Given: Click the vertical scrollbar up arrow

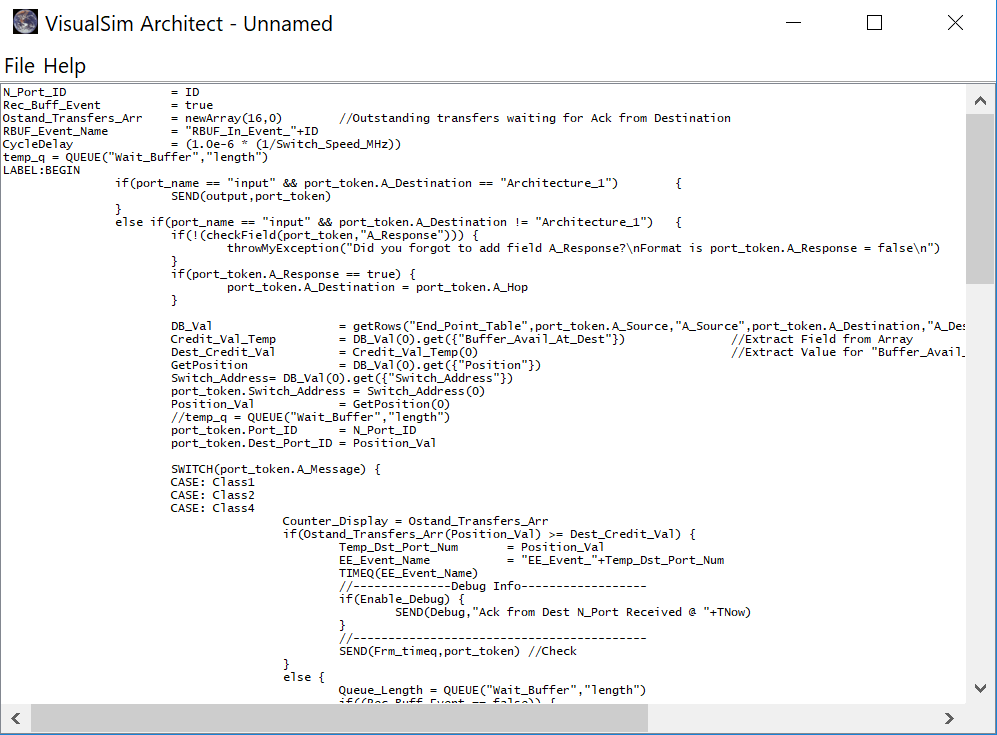Looking at the screenshot, I should [x=980, y=98].
